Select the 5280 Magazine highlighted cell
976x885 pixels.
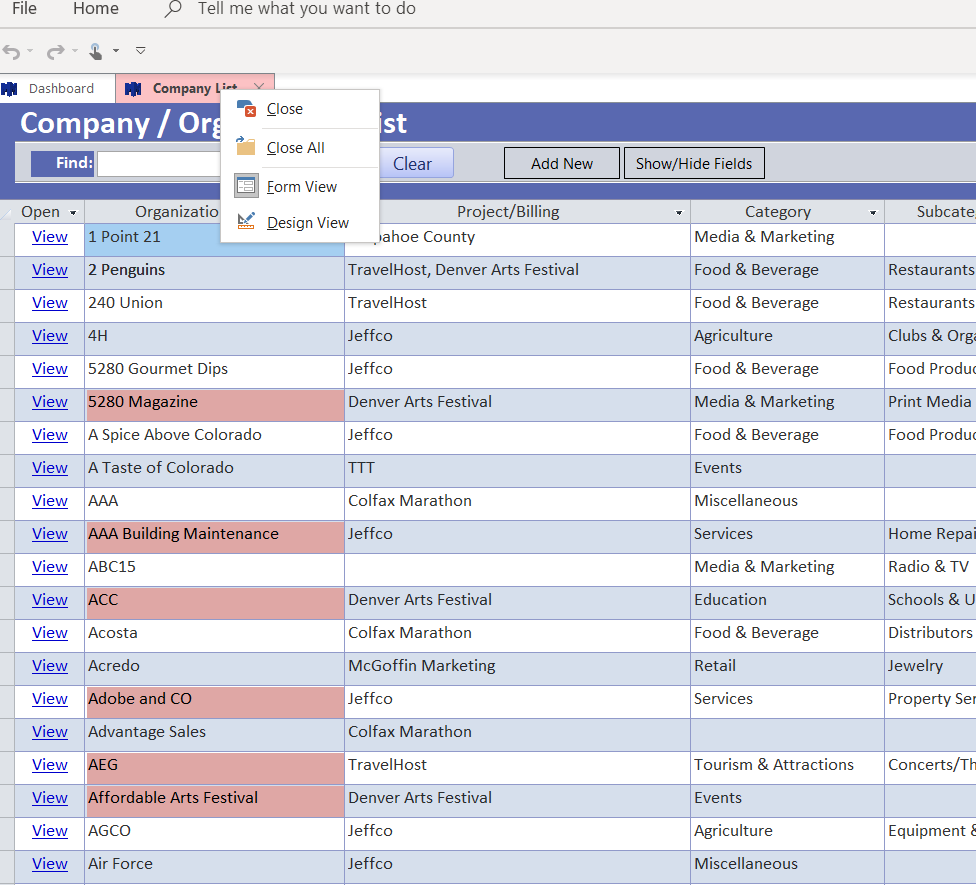214,405
